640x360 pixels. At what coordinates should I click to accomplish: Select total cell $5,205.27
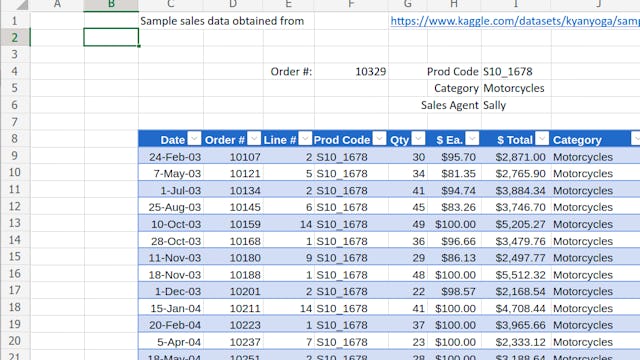pyautogui.click(x=516, y=224)
